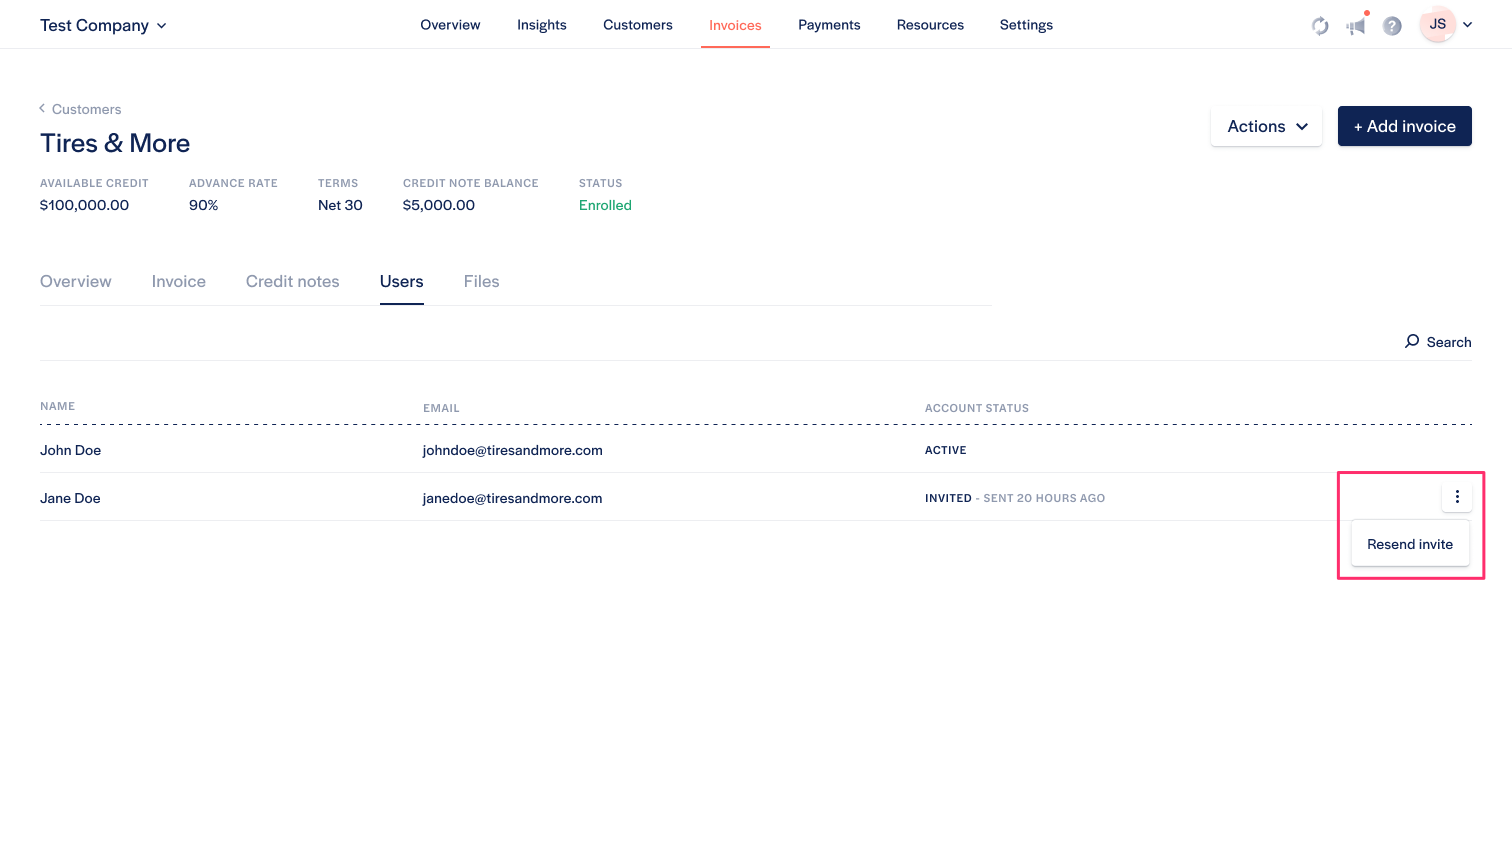Open the announcements megaphone icon
Image resolution: width=1512 pixels, height=857 pixels.
click(1356, 26)
